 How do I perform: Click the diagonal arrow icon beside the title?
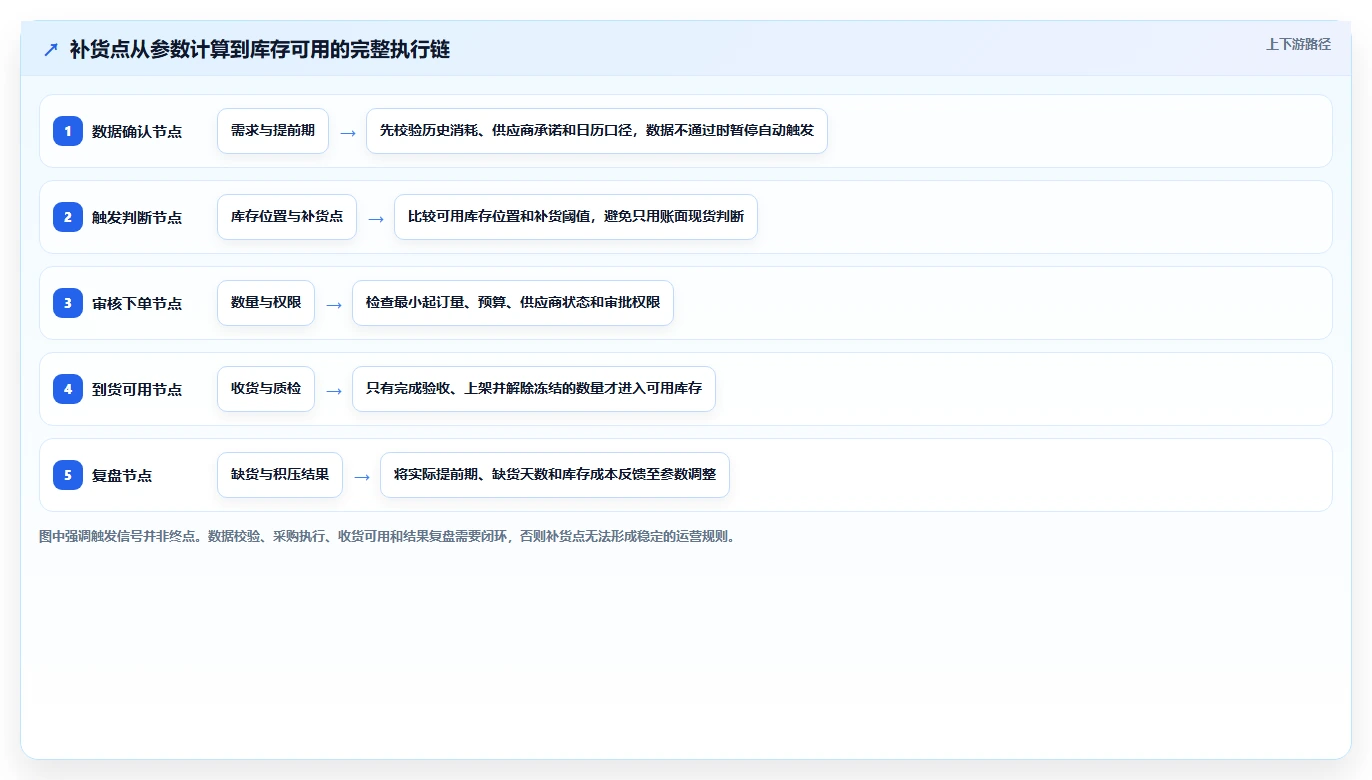coord(51,49)
